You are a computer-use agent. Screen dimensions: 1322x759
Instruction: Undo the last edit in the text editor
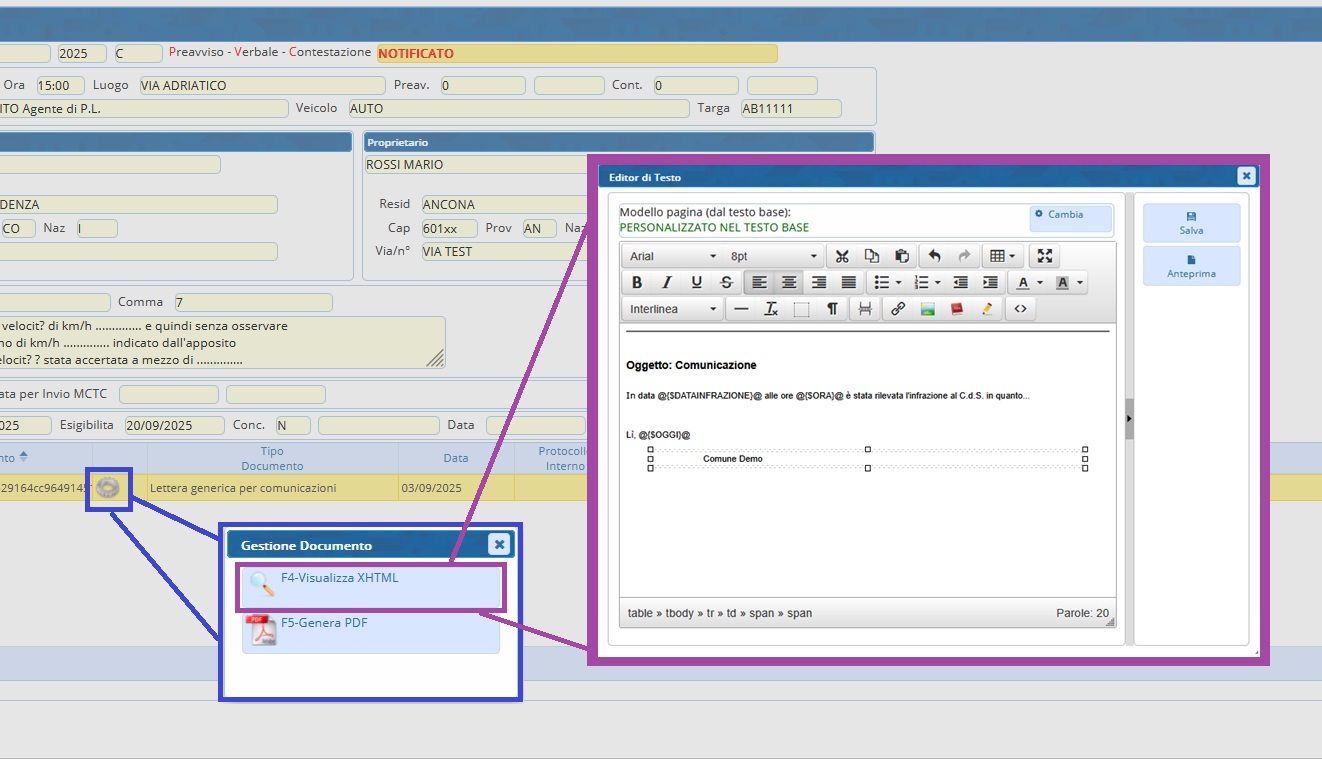tap(935, 256)
